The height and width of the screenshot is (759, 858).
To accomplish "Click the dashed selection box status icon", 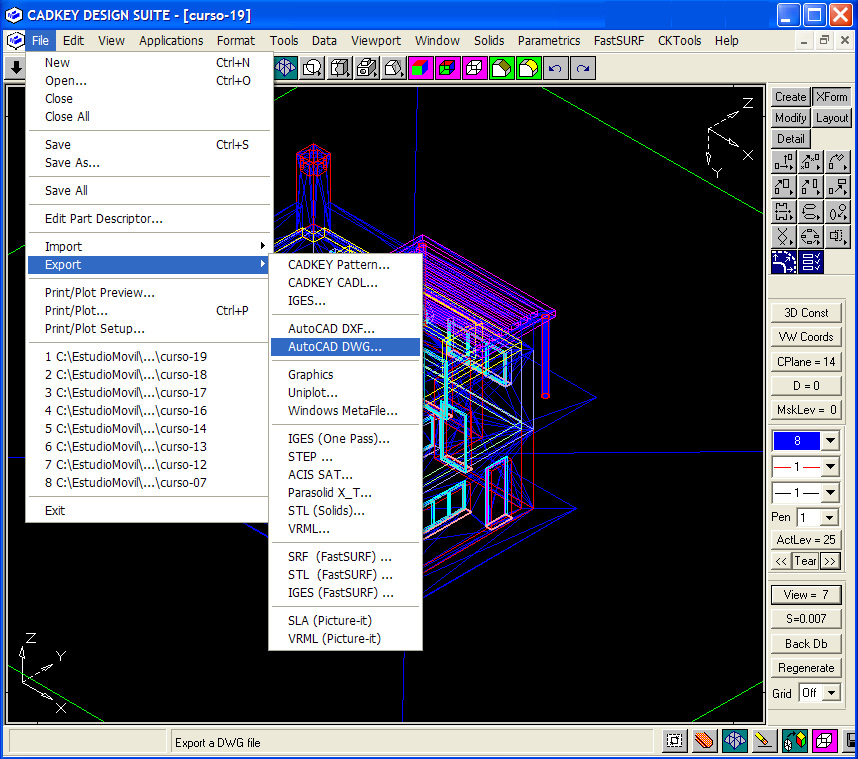I will 675,741.
